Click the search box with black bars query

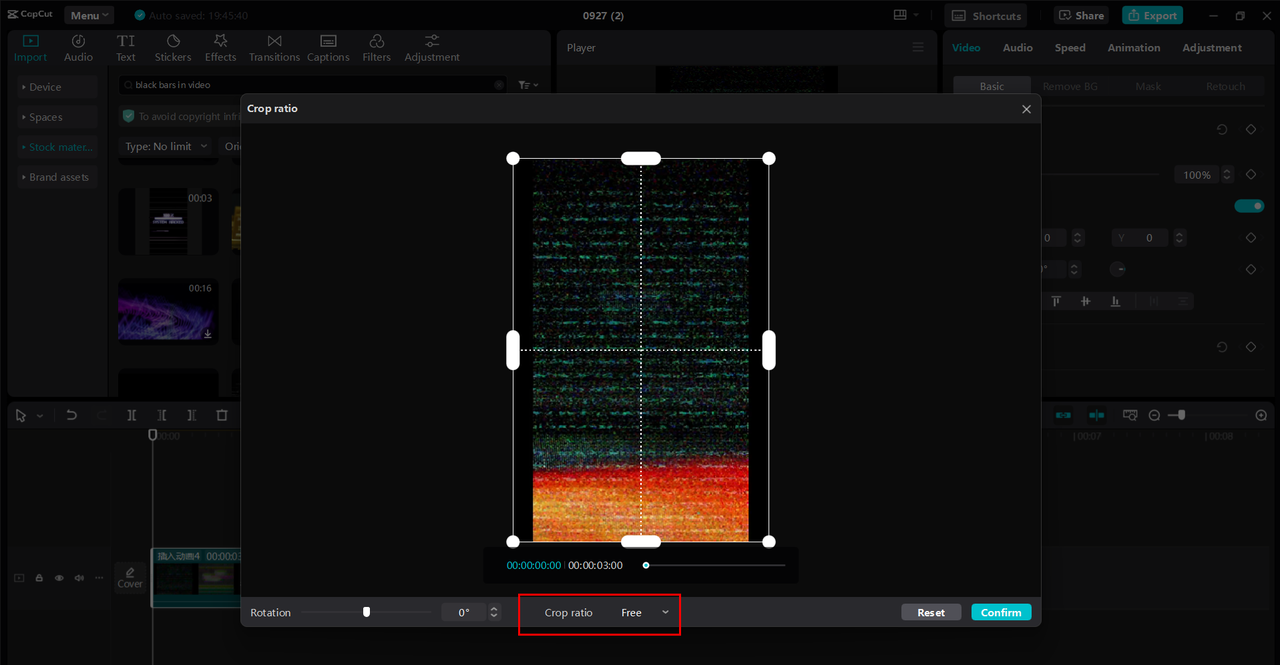[x=313, y=85]
